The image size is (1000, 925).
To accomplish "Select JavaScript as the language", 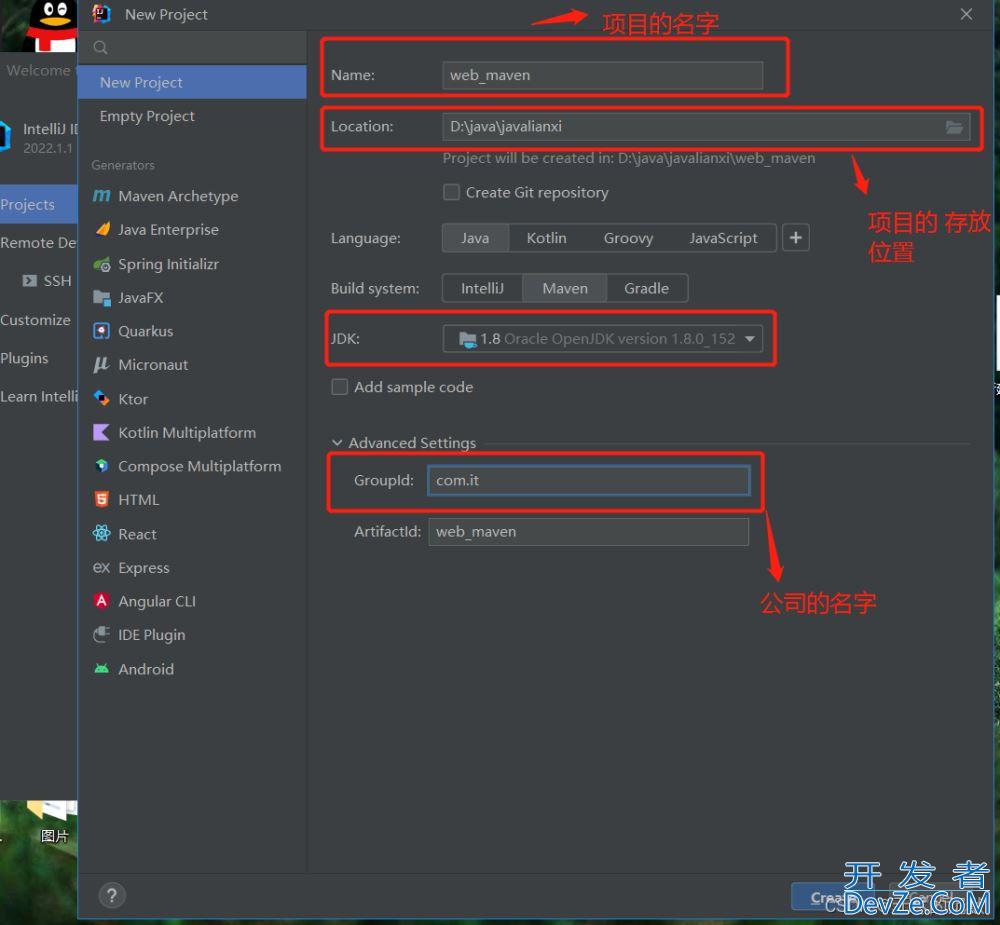I will pos(723,238).
